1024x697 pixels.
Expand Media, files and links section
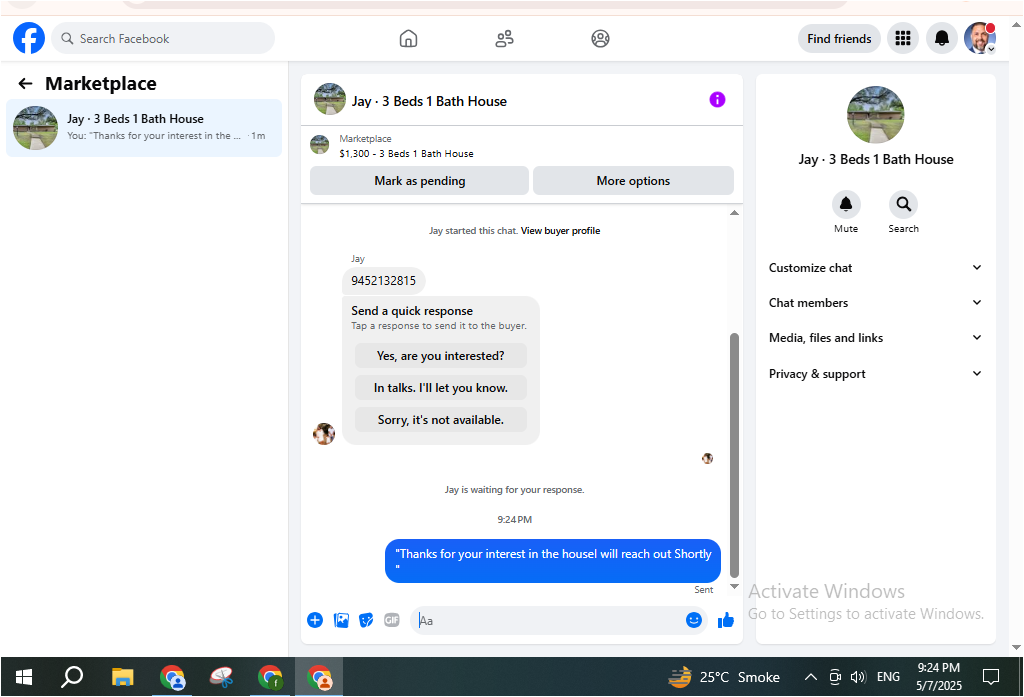pyautogui.click(x=875, y=338)
